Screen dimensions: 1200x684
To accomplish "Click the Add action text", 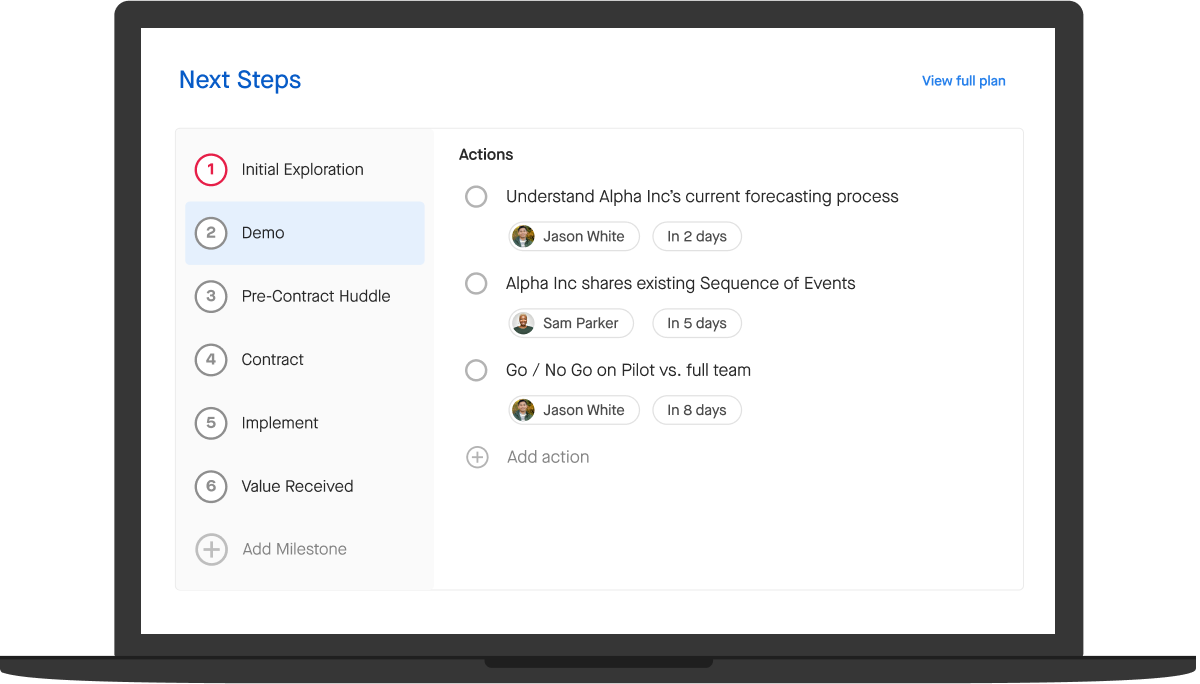I will pyautogui.click(x=548, y=457).
